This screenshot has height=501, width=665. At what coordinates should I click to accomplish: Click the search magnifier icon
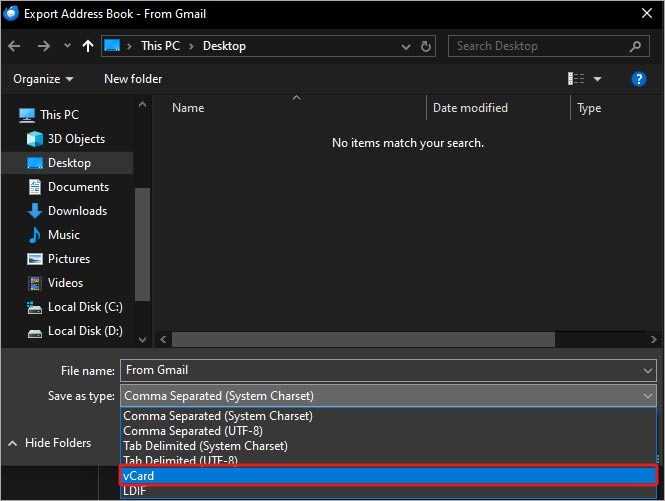coord(635,46)
